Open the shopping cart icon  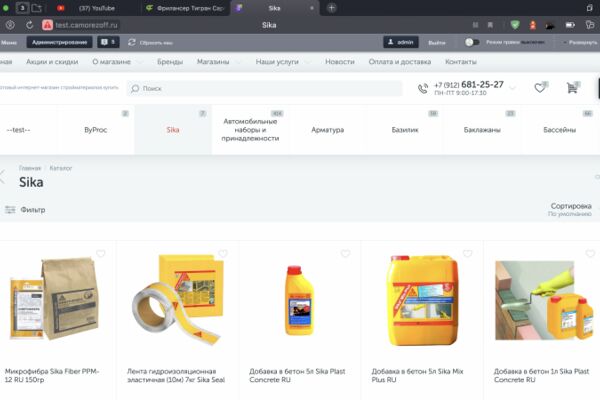click(x=572, y=88)
